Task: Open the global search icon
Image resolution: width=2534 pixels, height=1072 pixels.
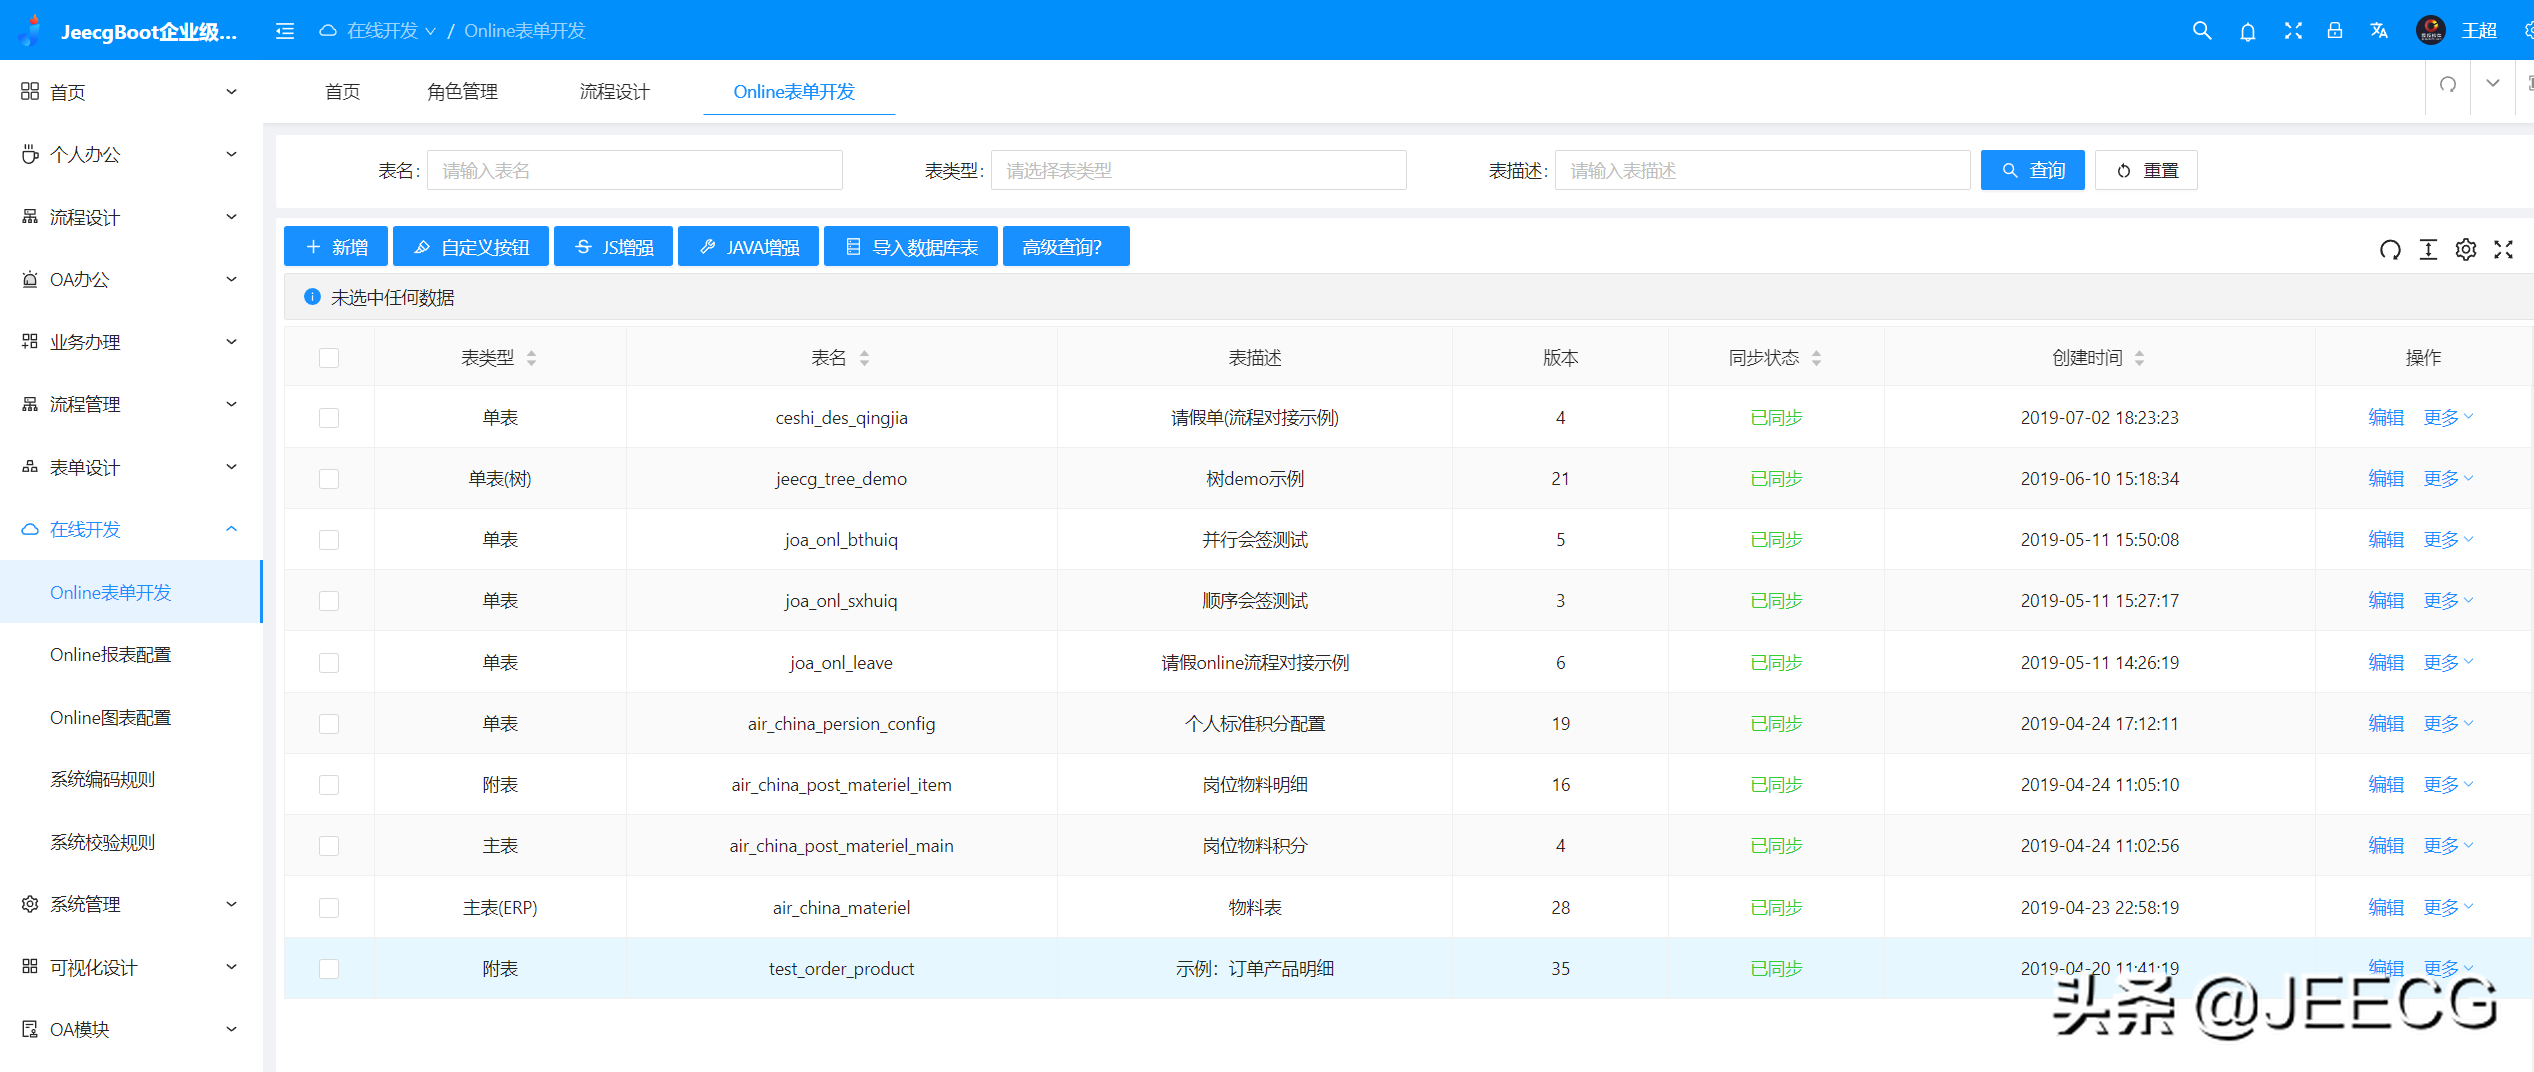Action: pos(2202,30)
